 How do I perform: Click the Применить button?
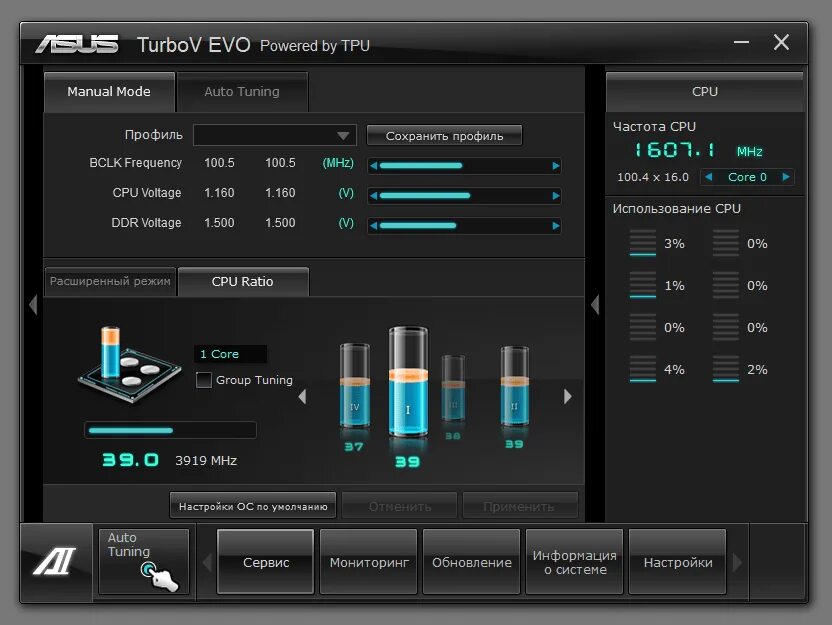(519, 507)
